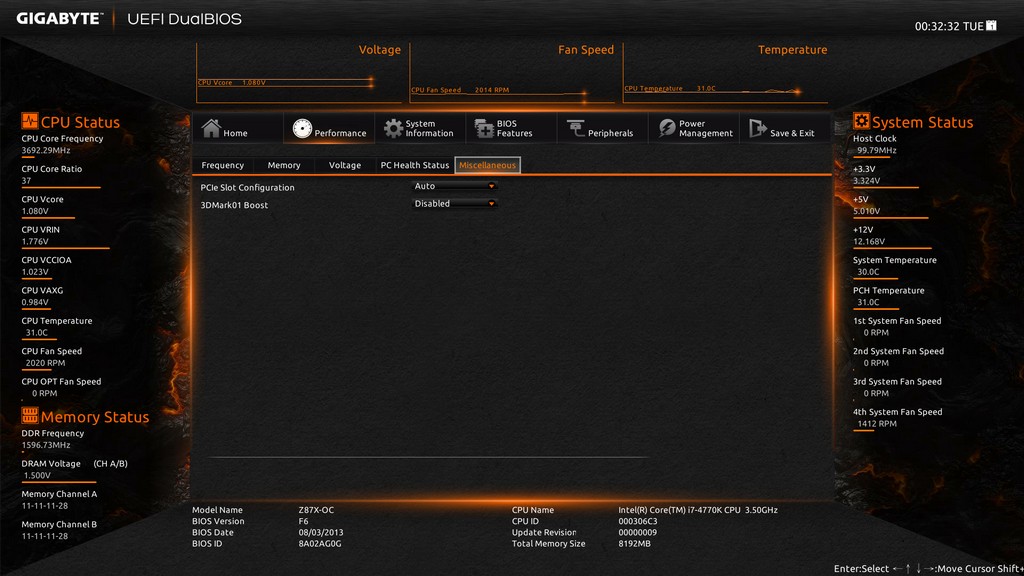Open the PCIe Slot Configuration Auto dropdown

455,186
